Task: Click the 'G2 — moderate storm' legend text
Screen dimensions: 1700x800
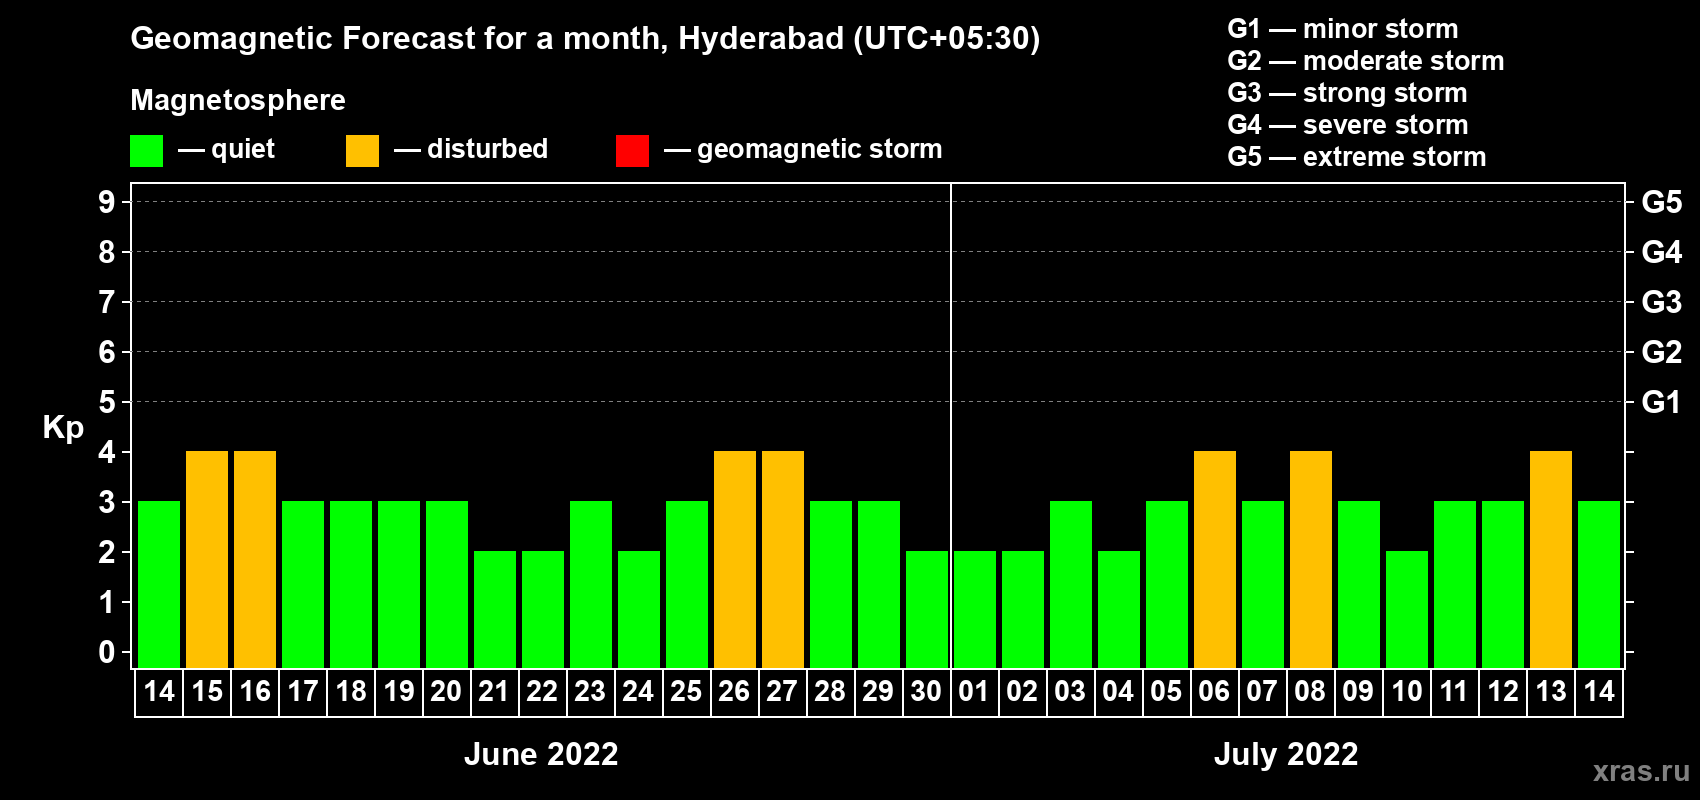Action: pos(1366,61)
